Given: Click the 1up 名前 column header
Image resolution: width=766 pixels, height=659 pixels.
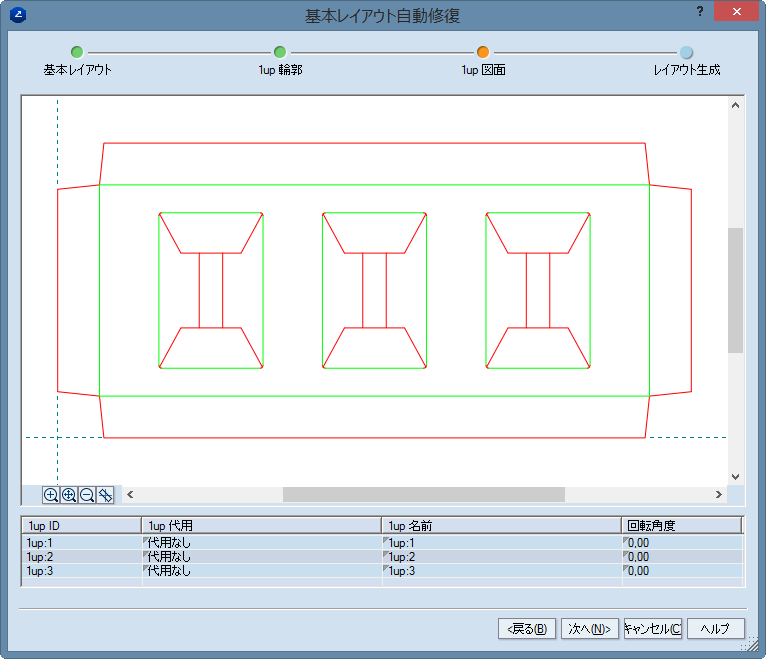Looking at the screenshot, I should coord(502,525).
